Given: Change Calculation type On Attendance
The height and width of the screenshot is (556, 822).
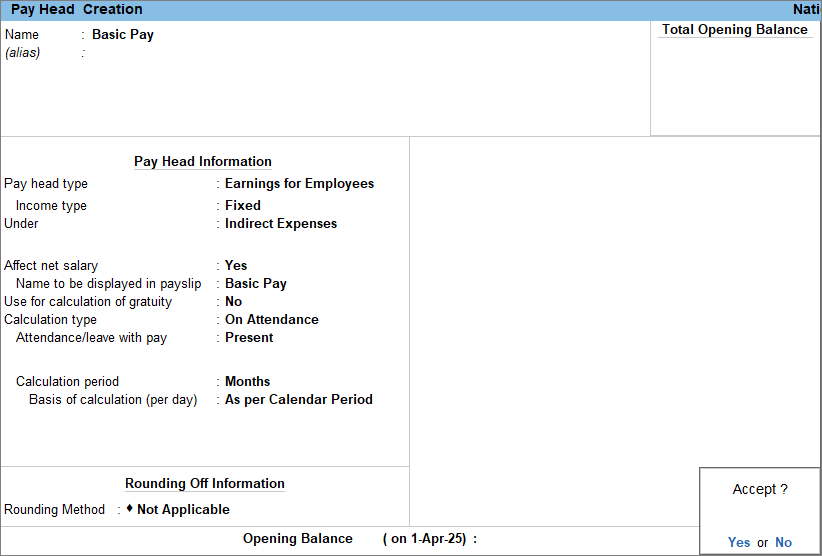Looking at the screenshot, I should pos(272,320).
